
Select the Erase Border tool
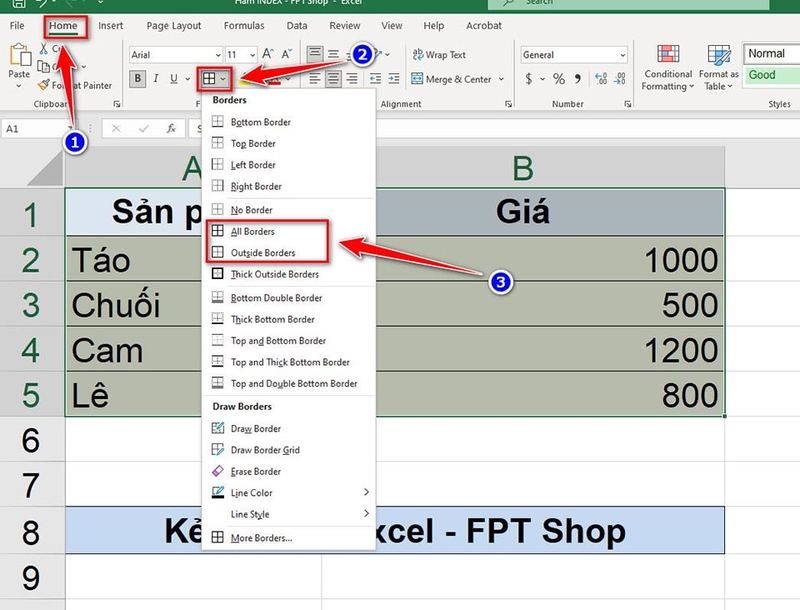point(254,470)
